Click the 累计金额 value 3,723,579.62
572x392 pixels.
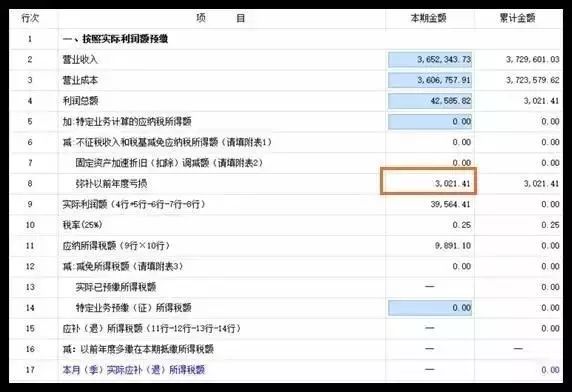pyautogui.click(x=533, y=80)
